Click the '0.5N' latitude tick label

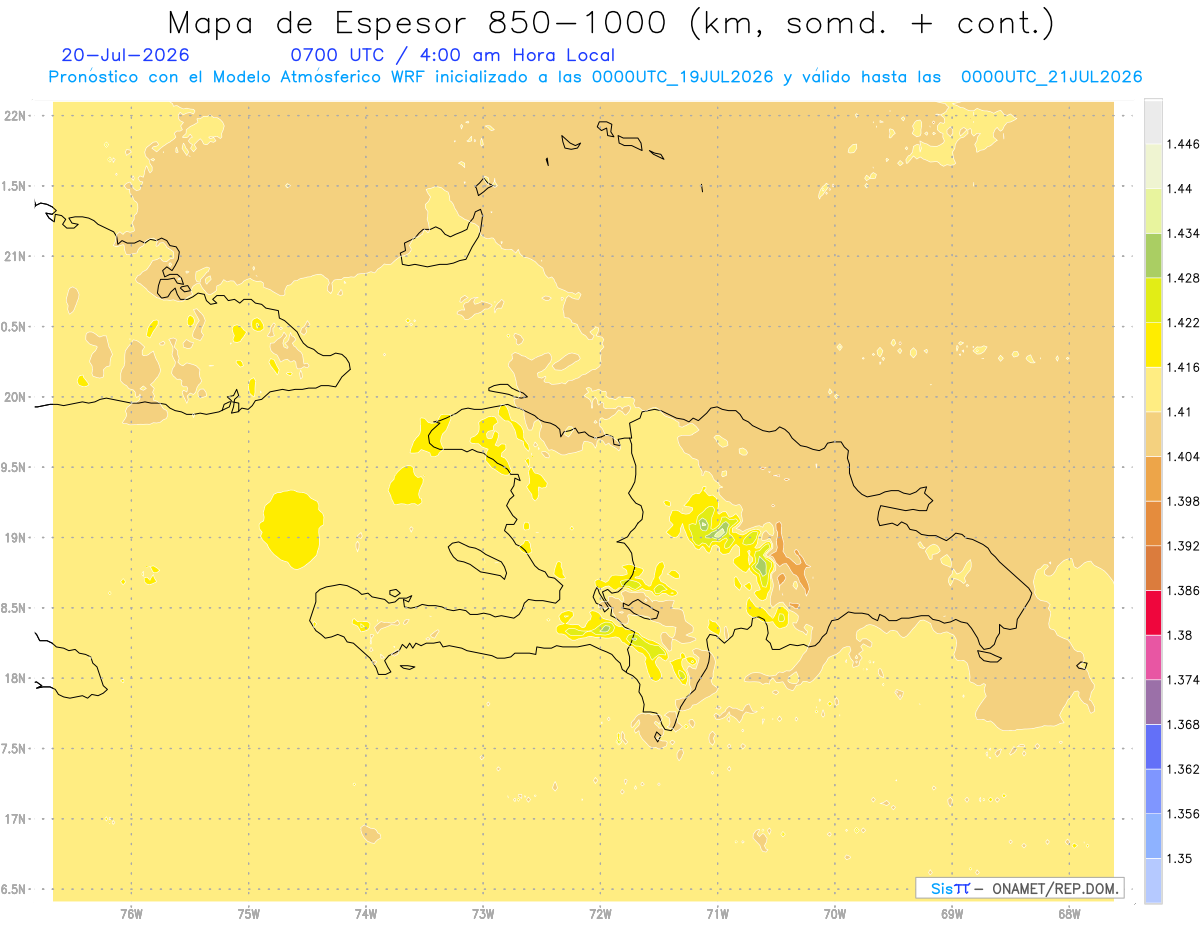point(15,327)
